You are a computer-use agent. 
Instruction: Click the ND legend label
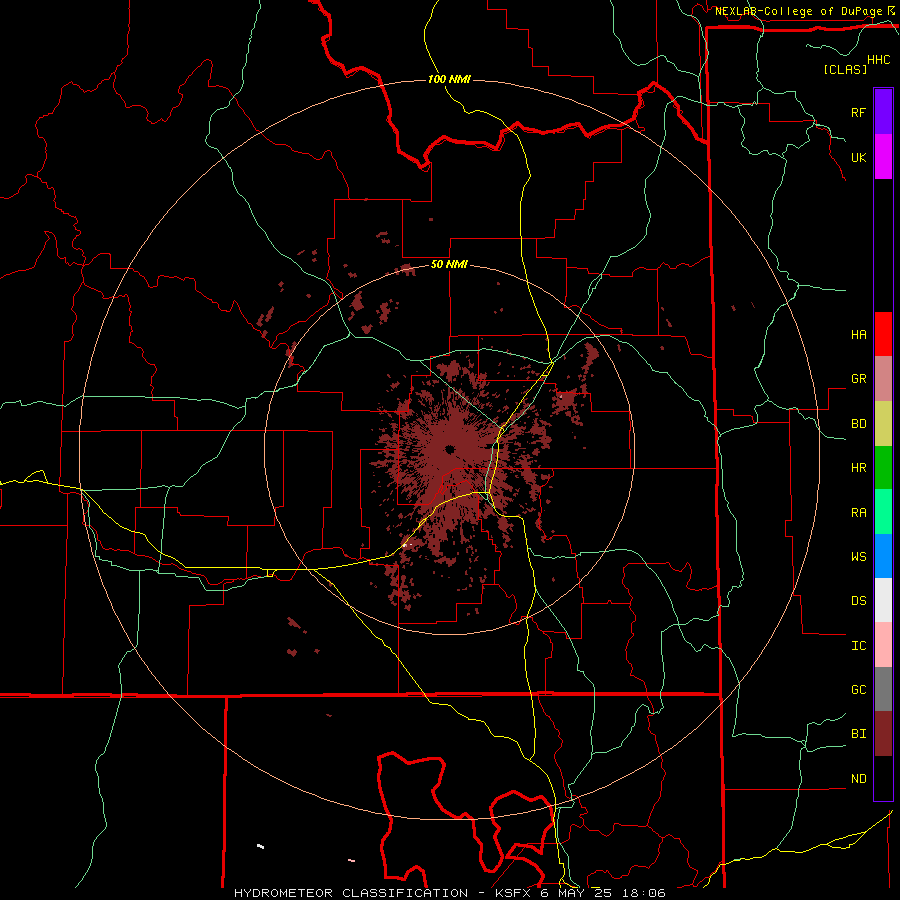(858, 779)
